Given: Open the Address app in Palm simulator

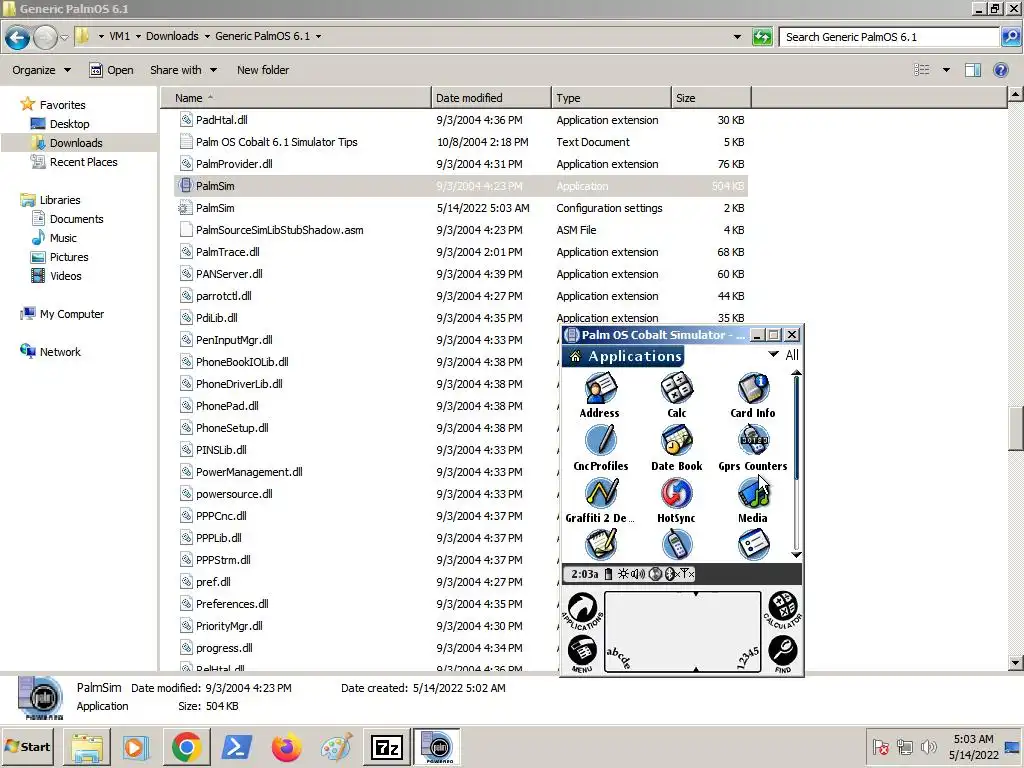Looking at the screenshot, I should tap(600, 395).
